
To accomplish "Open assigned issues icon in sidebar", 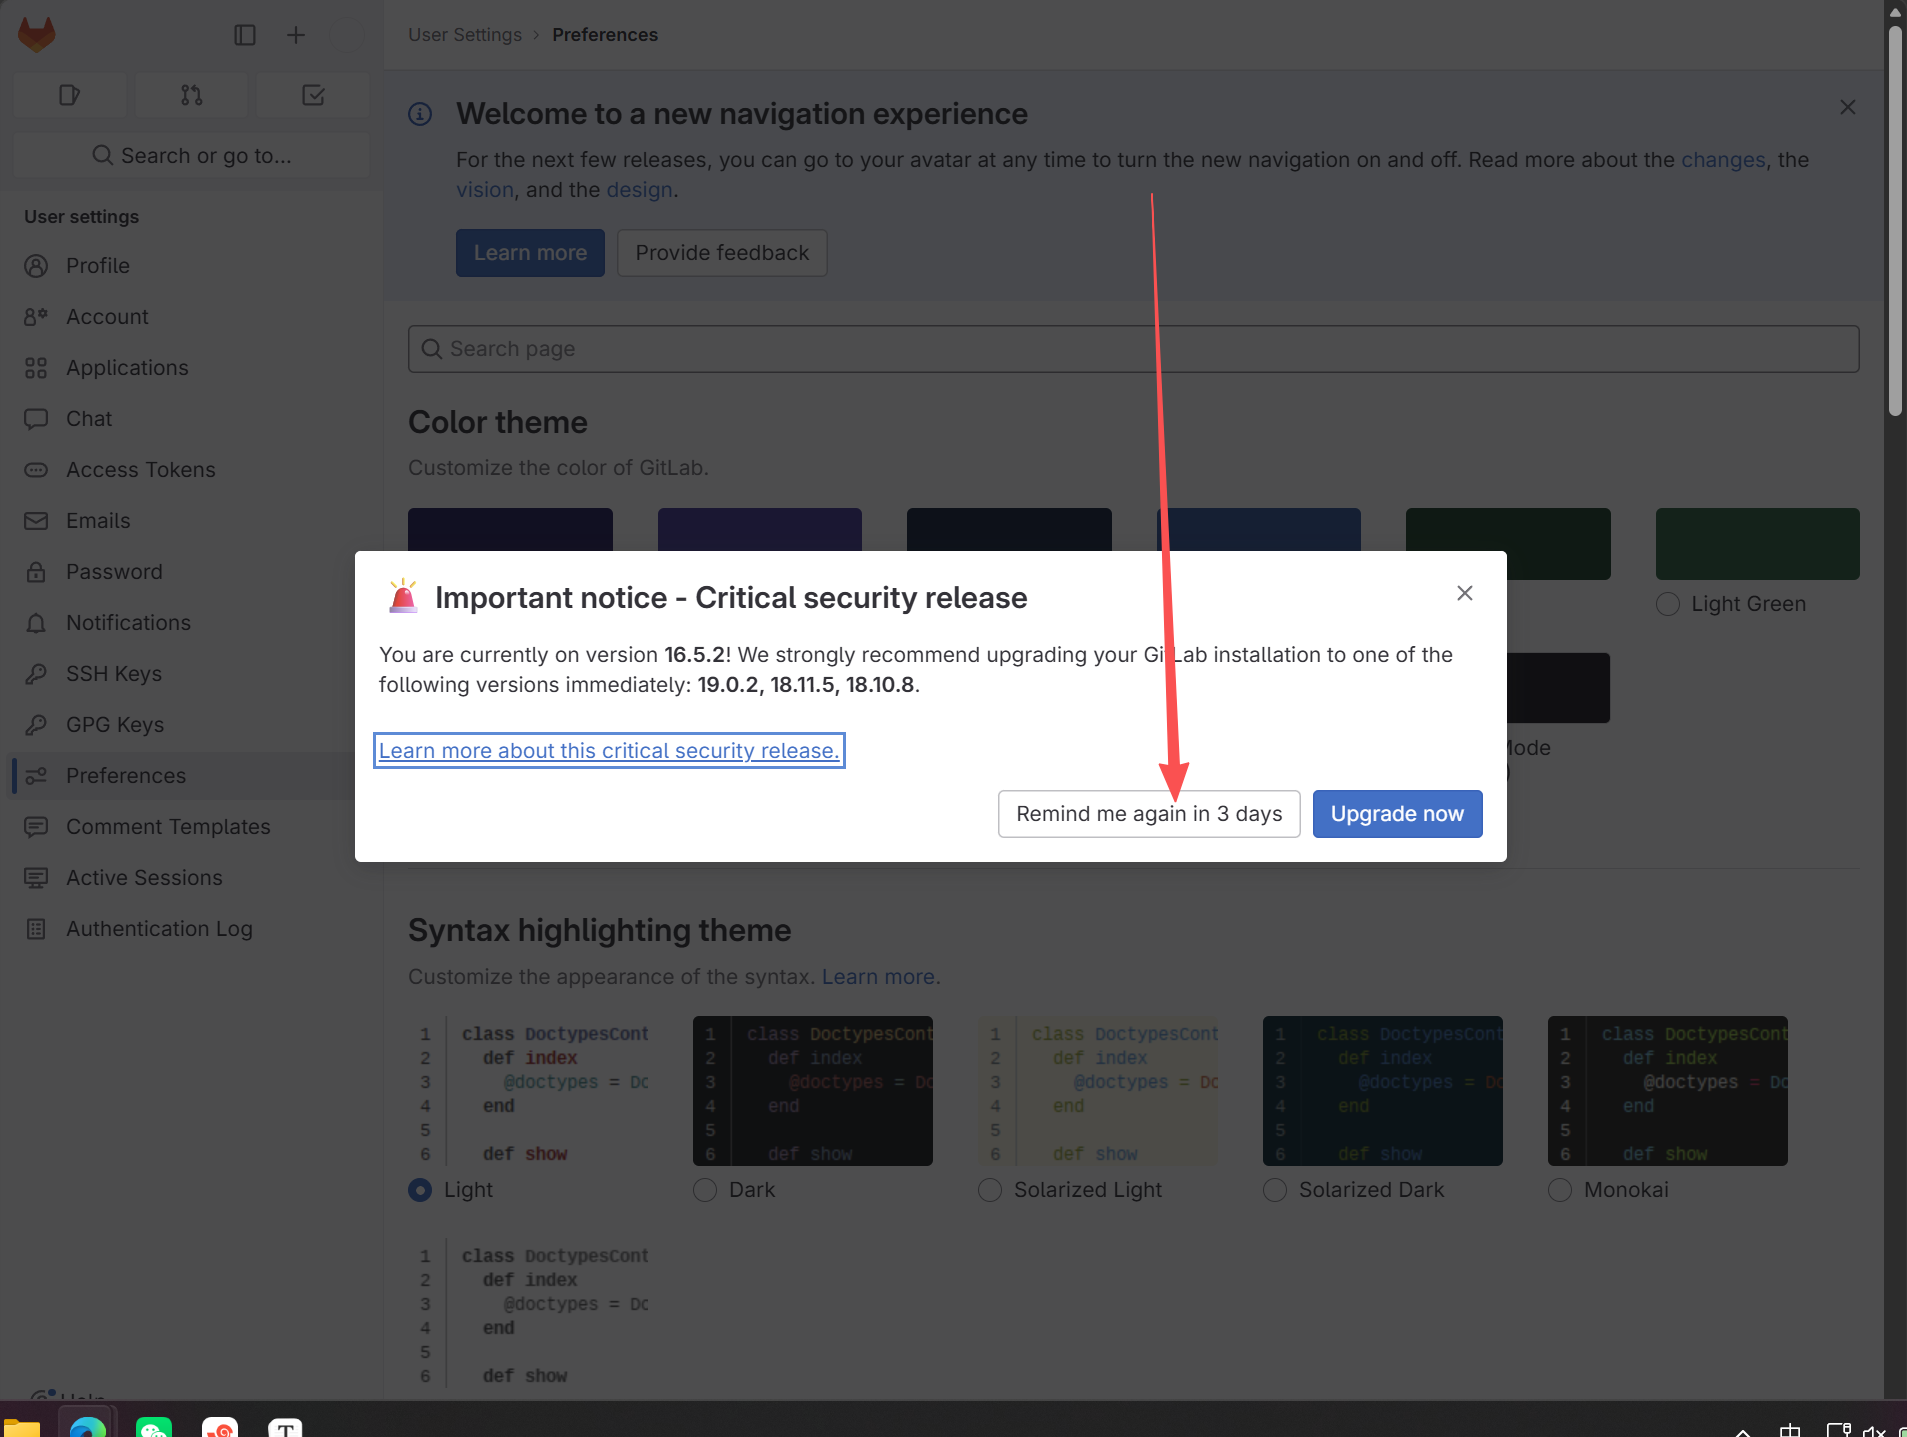I will pyautogui.click(x=70, y=95).
